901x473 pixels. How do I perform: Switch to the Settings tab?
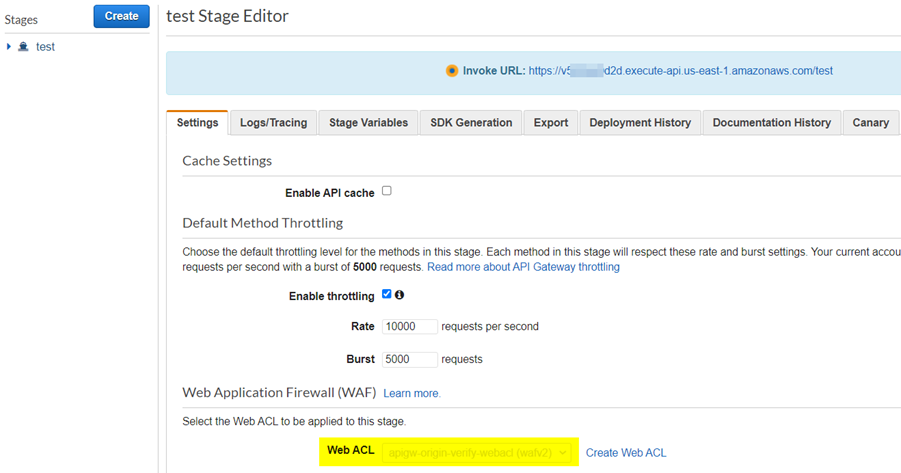coord(197,122)
